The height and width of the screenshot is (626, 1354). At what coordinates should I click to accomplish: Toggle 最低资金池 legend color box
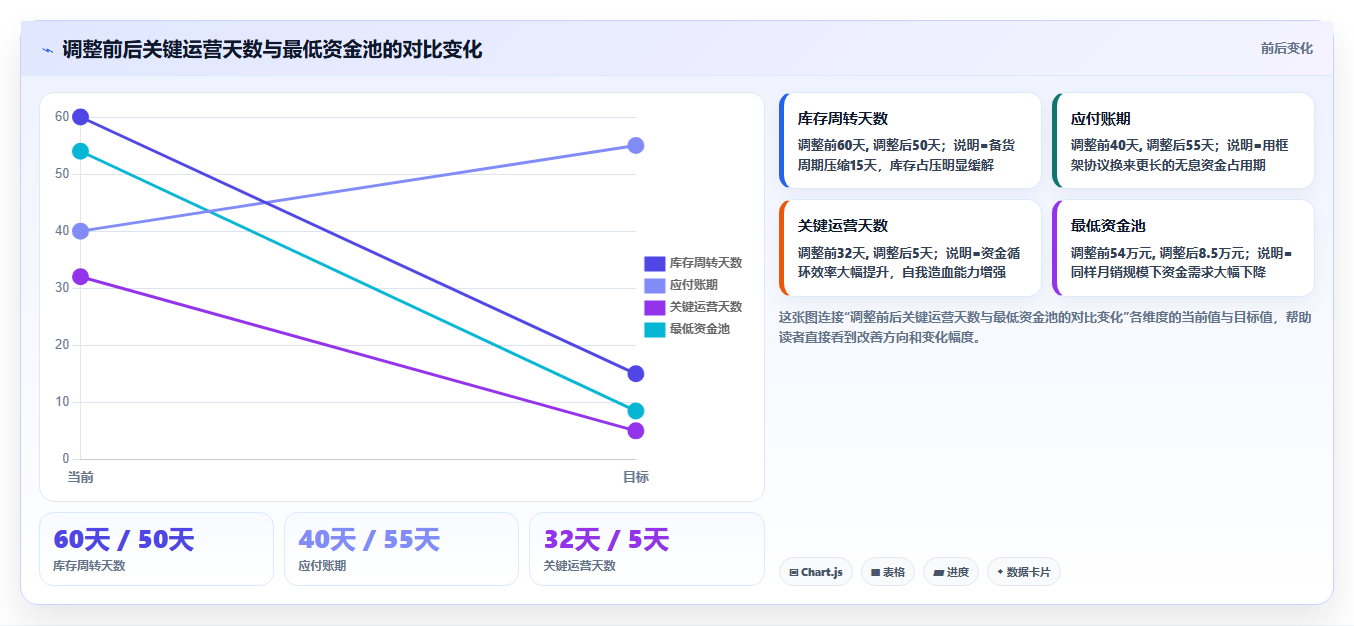[x=654, y=329]
